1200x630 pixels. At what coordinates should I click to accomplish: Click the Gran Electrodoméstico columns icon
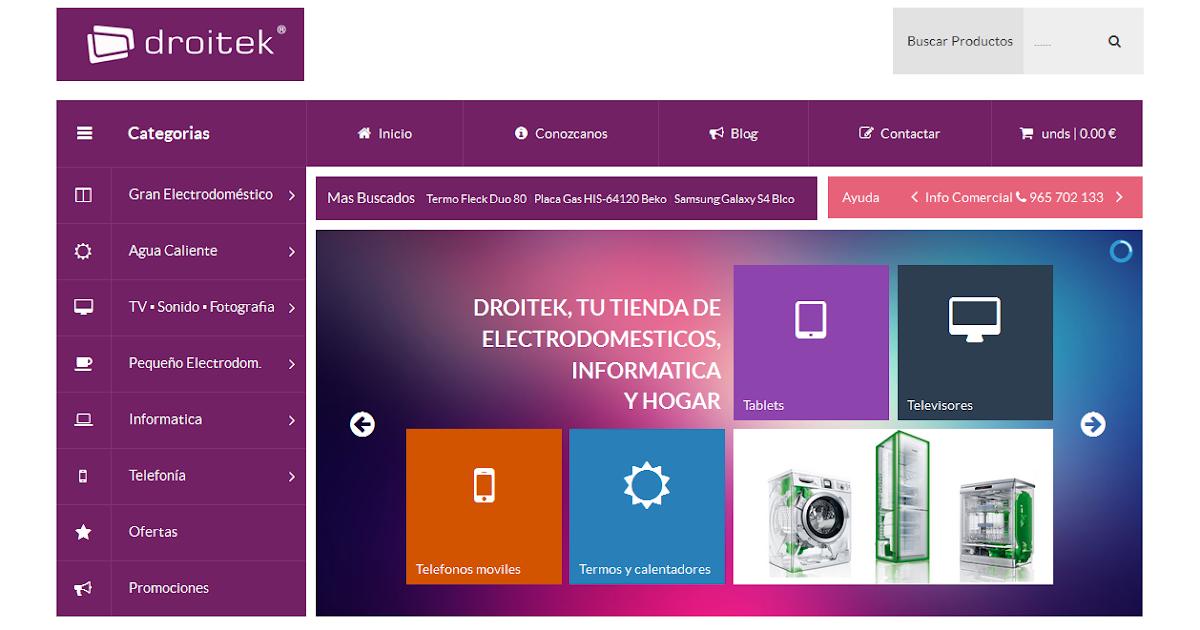(83, 195)
